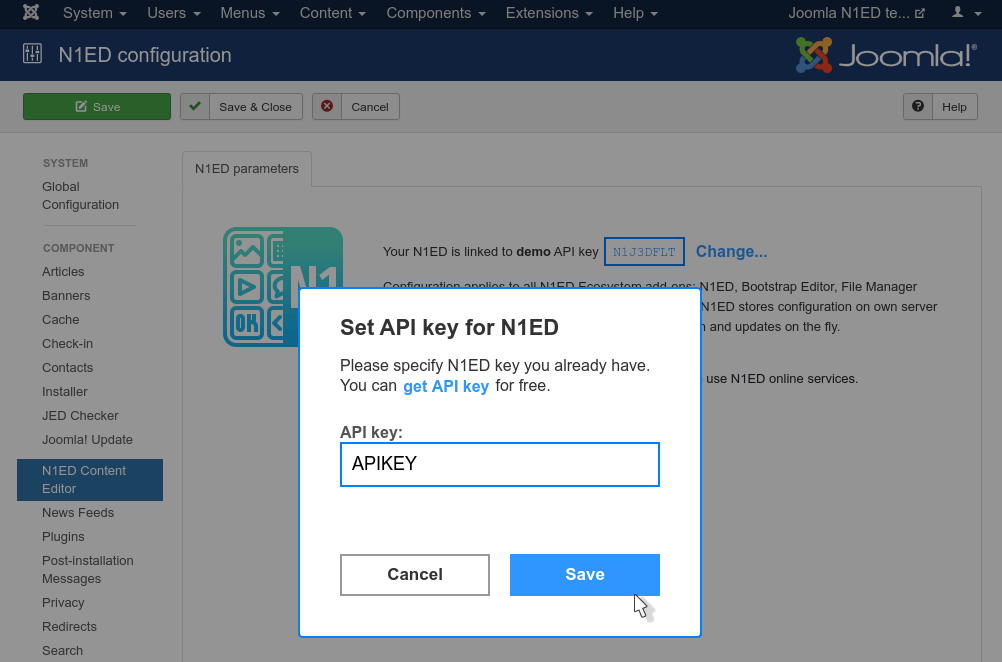Open the Users menu

174,13
